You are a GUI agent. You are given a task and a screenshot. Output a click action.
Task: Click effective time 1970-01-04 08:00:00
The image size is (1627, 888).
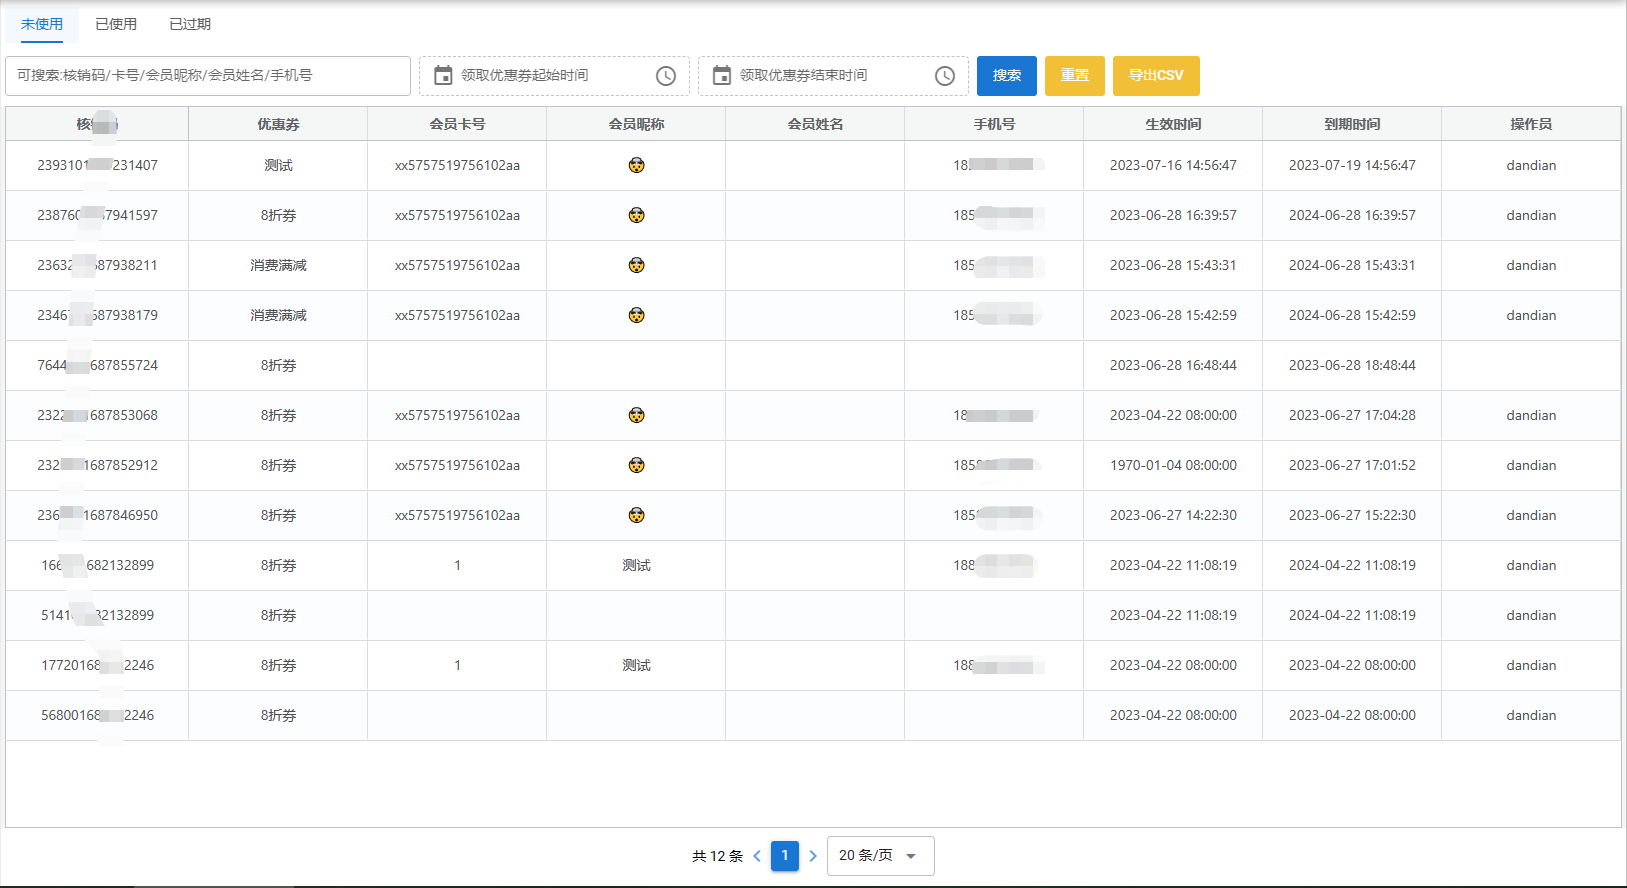(x=1173, y=465)
